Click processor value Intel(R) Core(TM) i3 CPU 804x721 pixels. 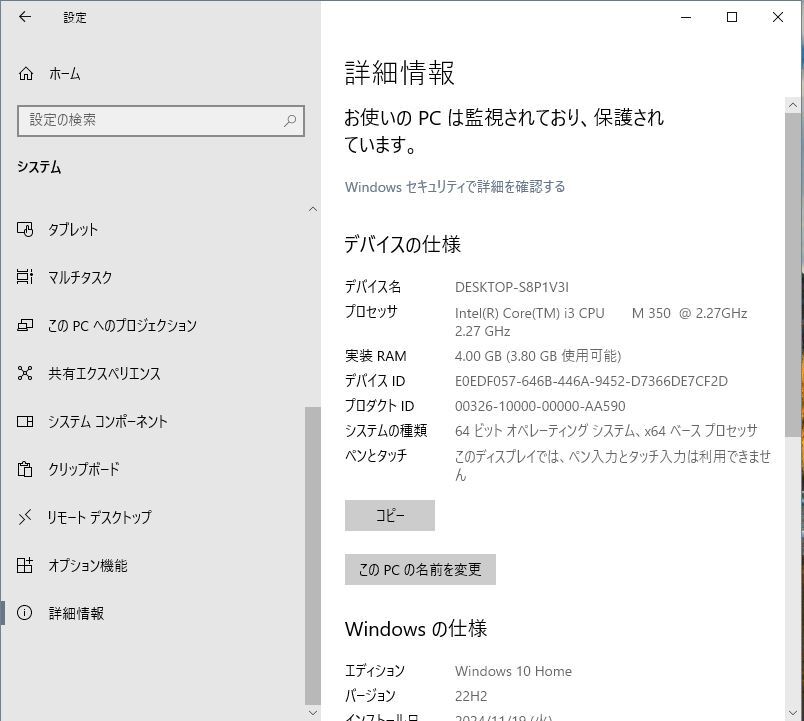point(601,322)
